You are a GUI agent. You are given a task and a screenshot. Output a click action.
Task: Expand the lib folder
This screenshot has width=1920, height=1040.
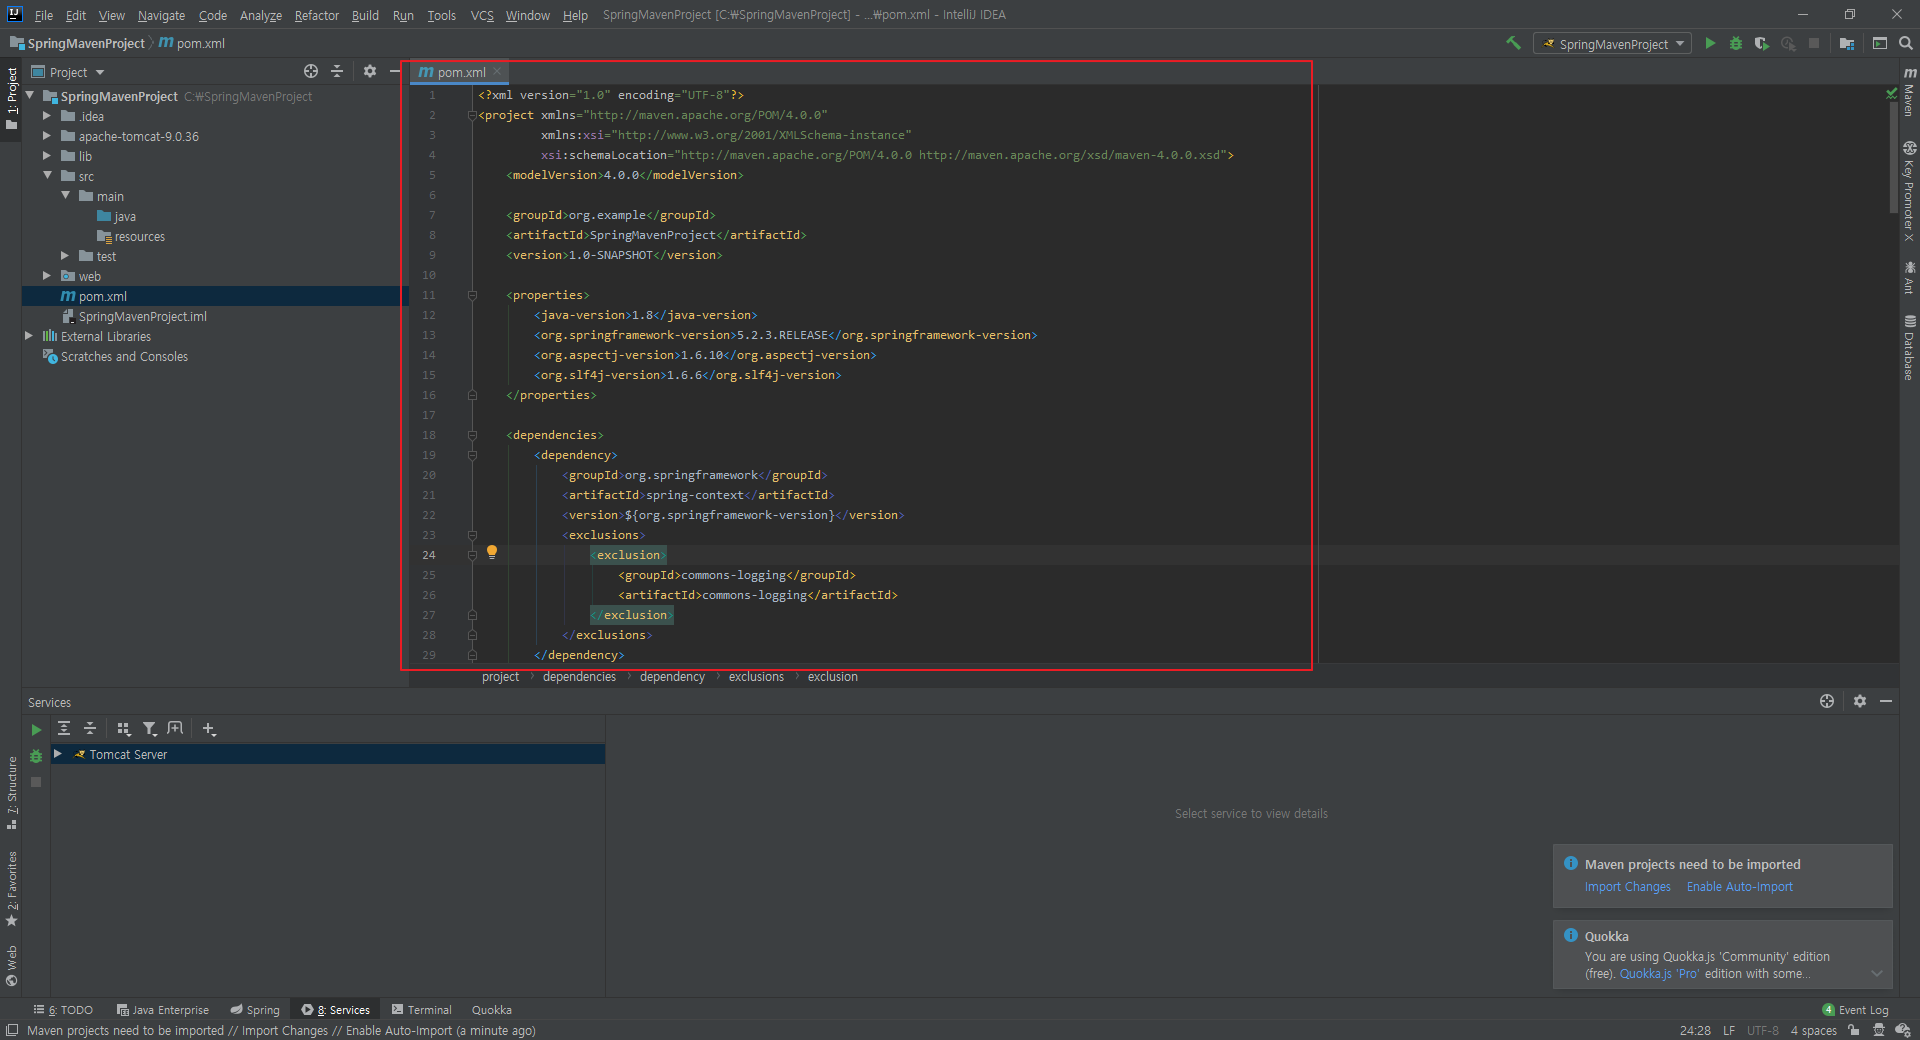point(46,156)
